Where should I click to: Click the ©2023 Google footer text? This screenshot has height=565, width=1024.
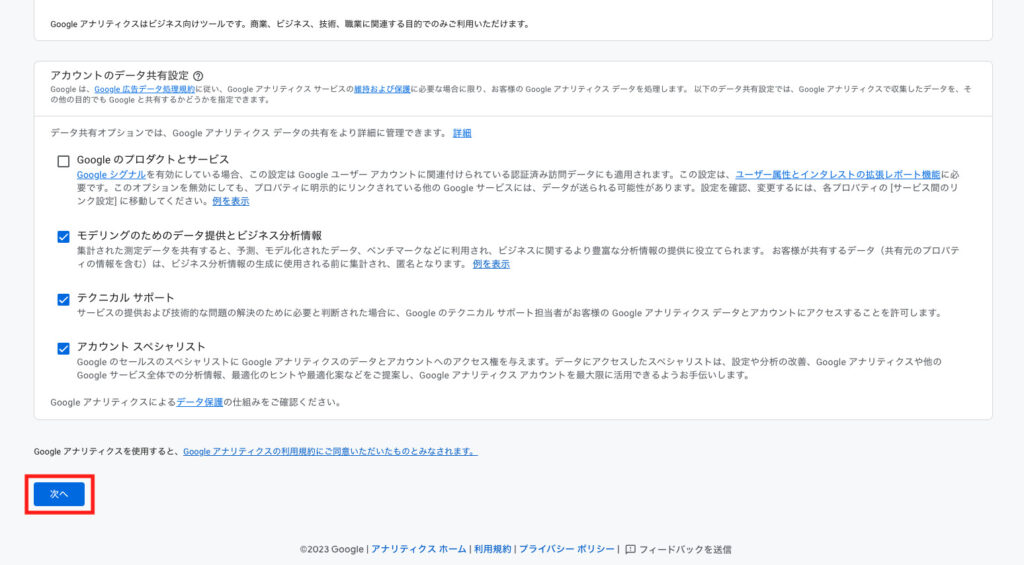coord(332,549)
